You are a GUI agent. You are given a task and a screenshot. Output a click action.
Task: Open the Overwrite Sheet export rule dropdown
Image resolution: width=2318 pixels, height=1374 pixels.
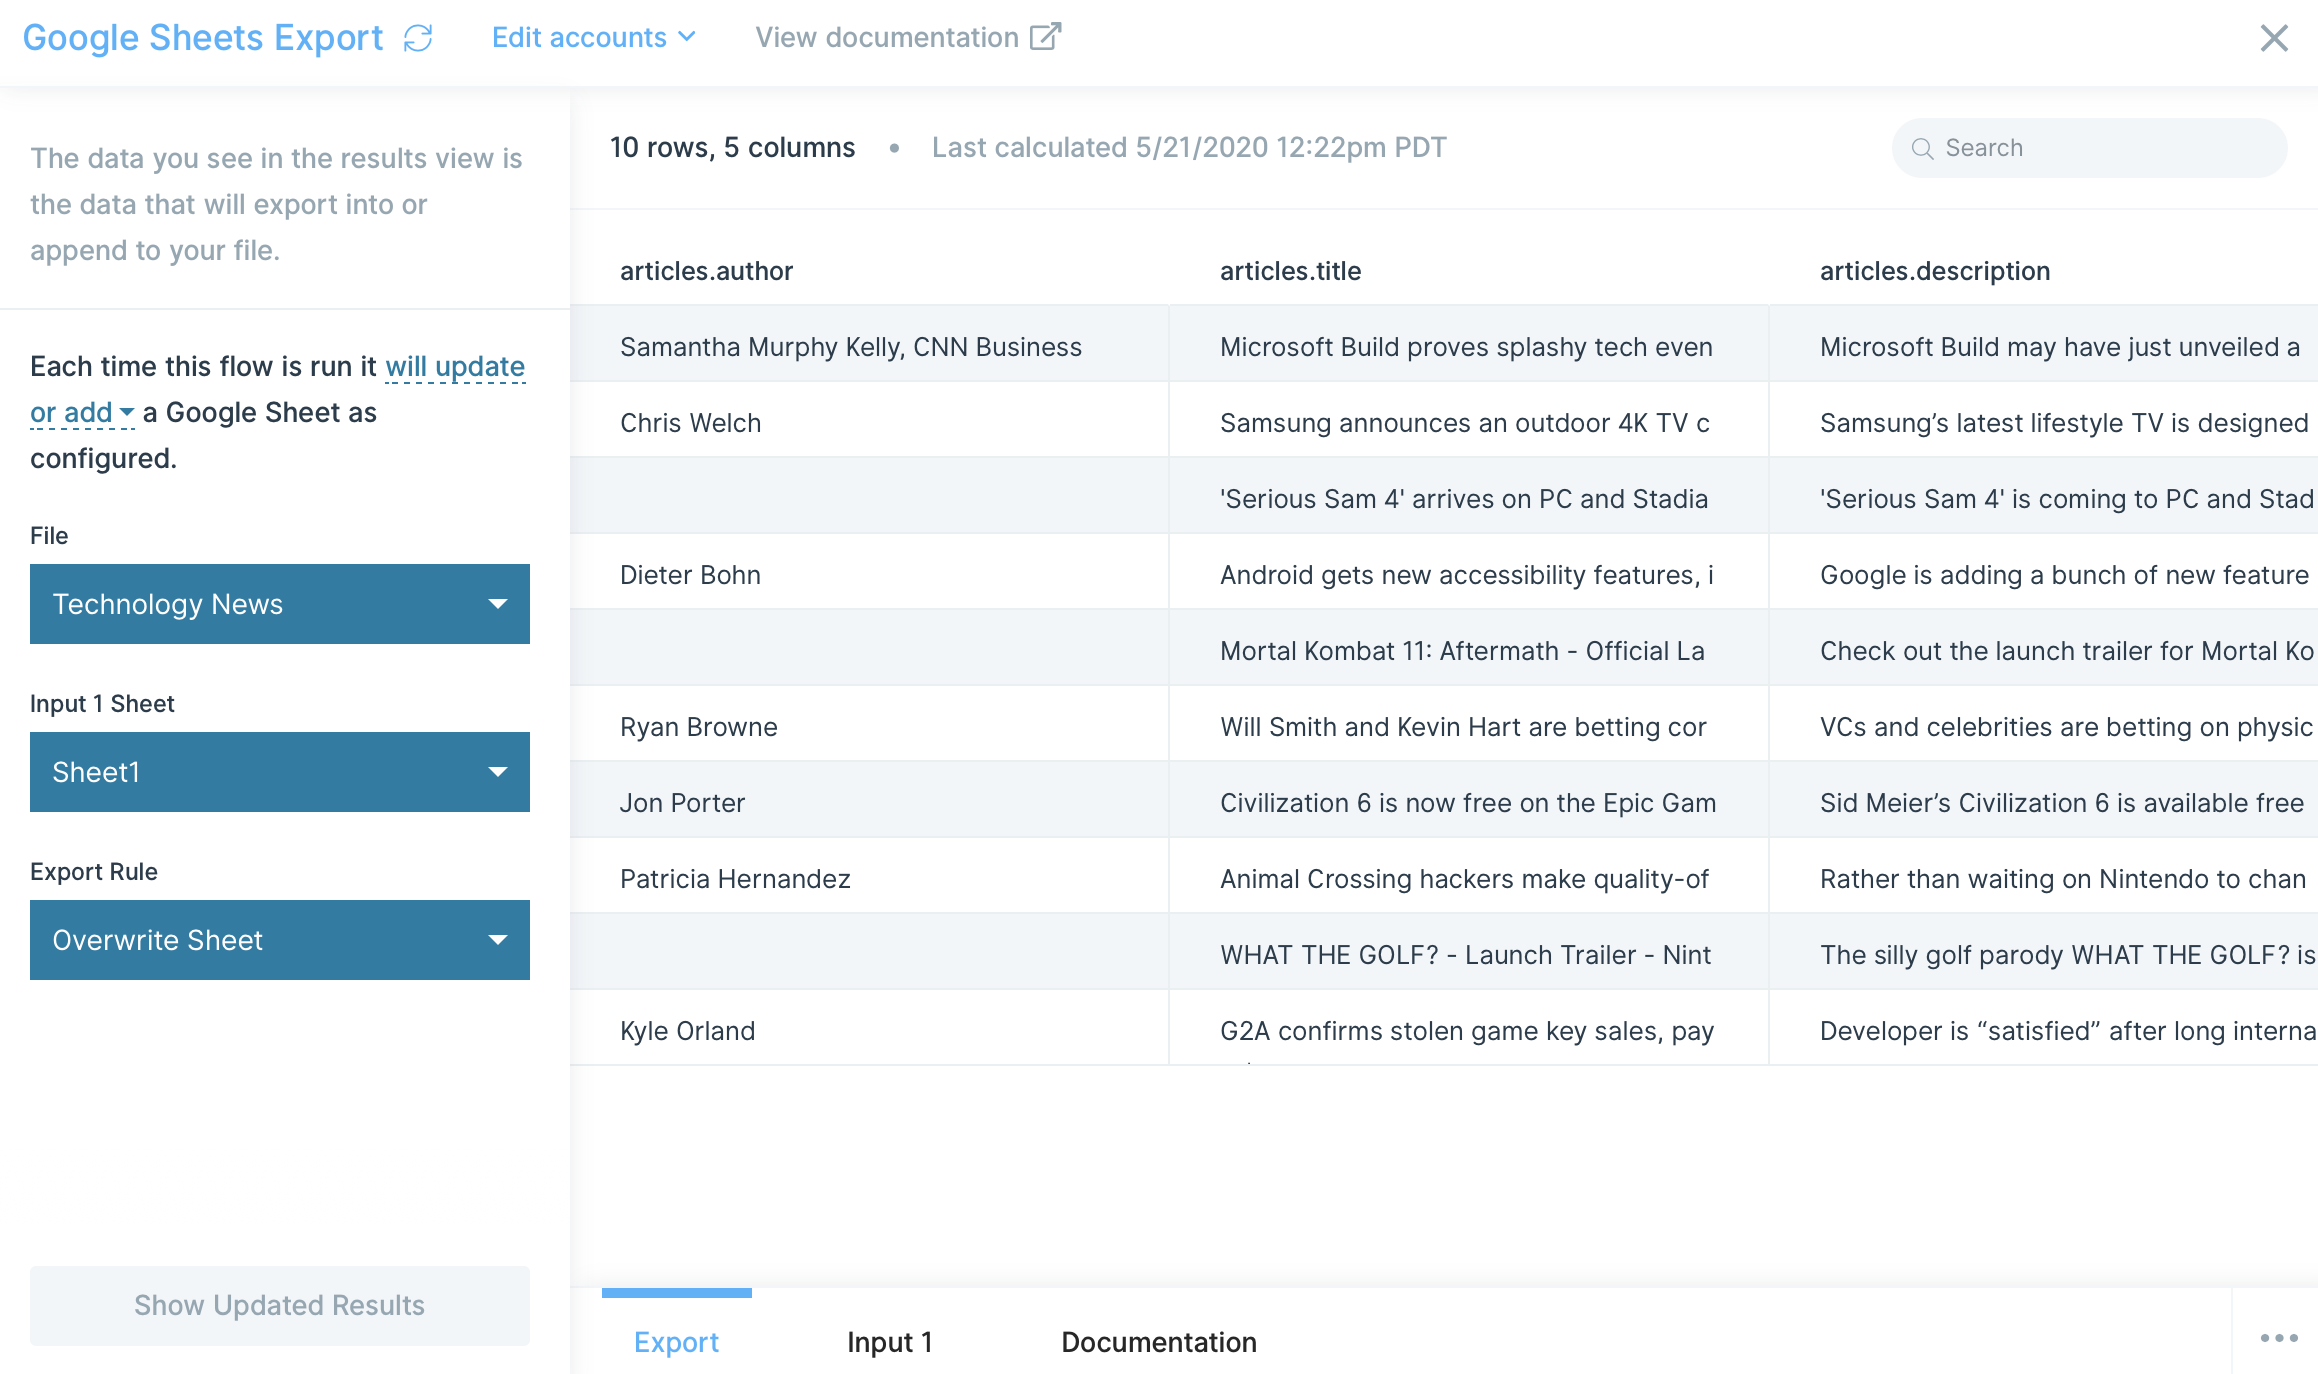tap(279, 940)
